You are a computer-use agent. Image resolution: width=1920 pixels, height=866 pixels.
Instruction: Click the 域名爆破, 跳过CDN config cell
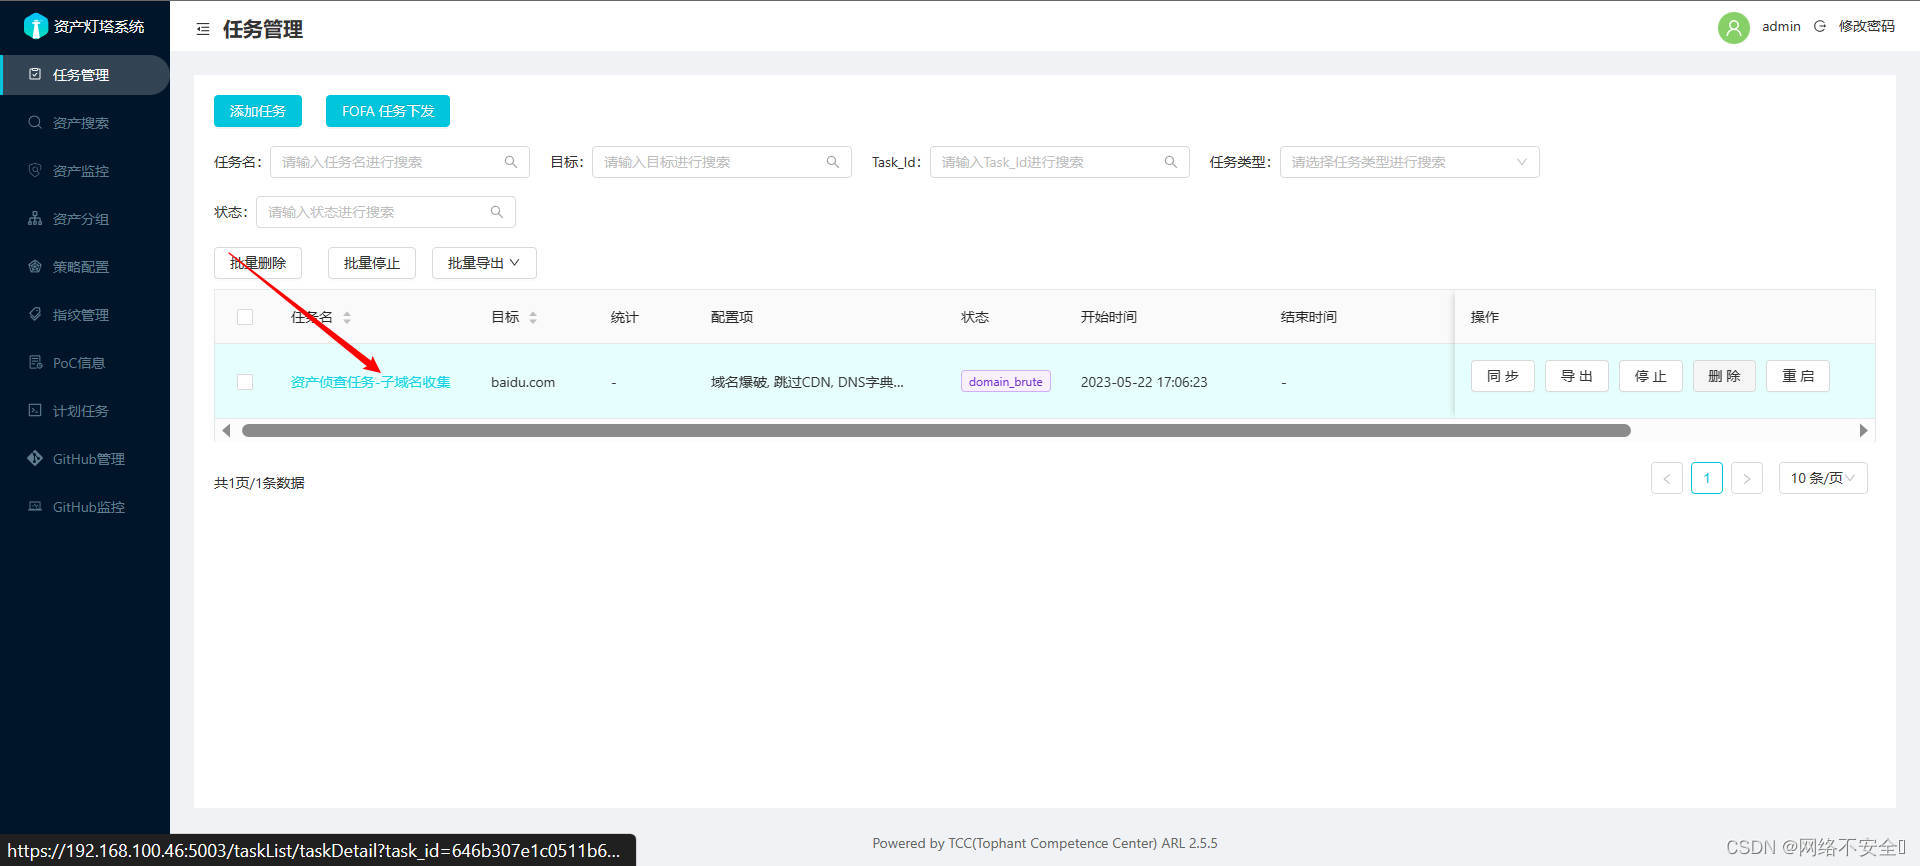807,382
